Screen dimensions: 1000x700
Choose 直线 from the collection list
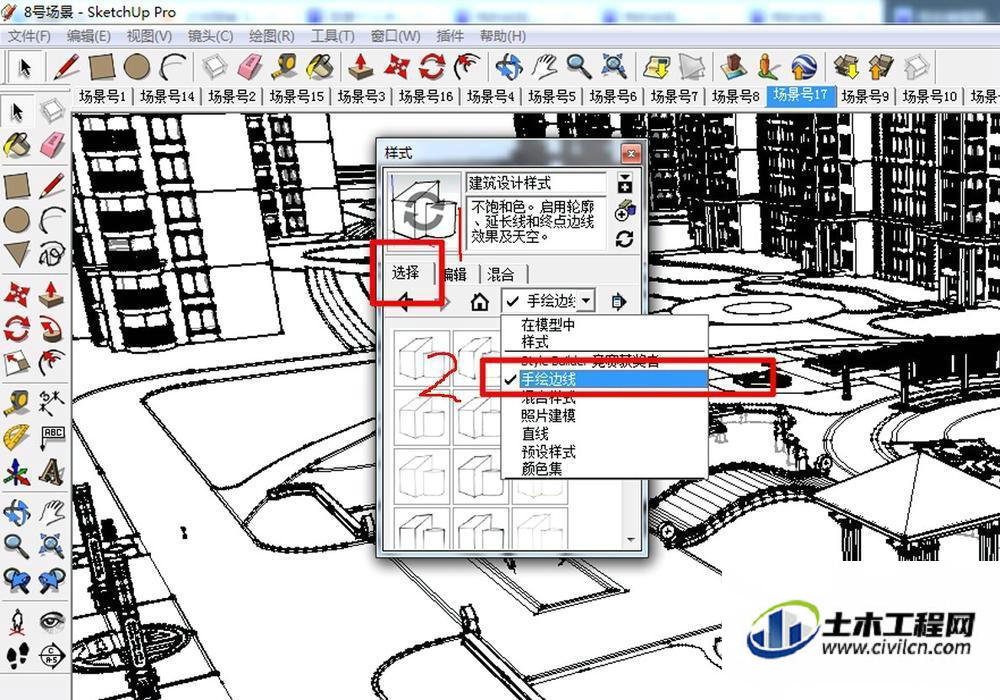tap(534, 434)
